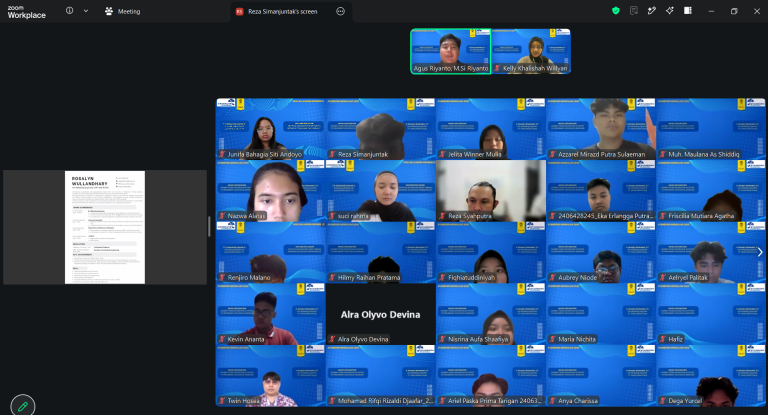The height and width of the screenshot is (415, 768).
Task: Click Alra Olyvo Devina's camera-off tile
Action: tap(381, 314)
